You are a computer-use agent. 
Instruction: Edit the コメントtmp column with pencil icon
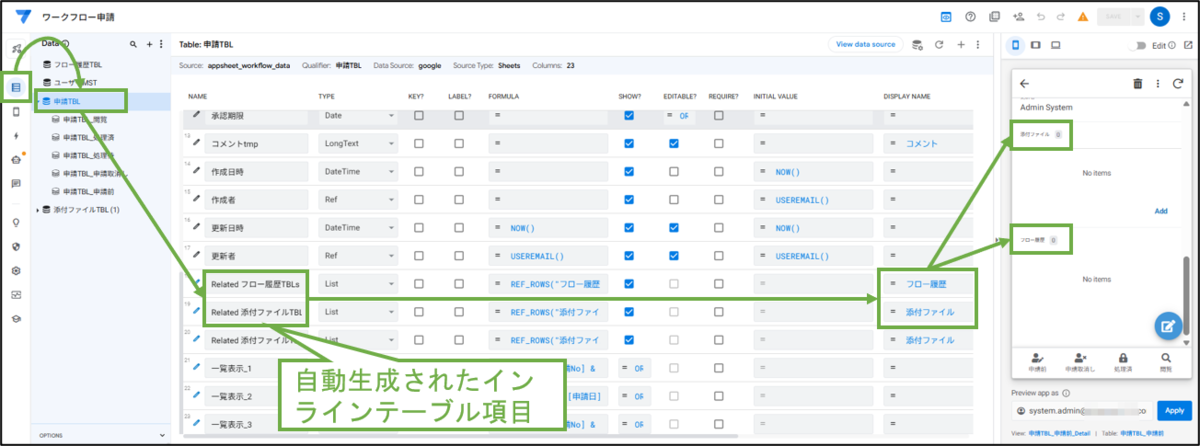click(196, 143)
